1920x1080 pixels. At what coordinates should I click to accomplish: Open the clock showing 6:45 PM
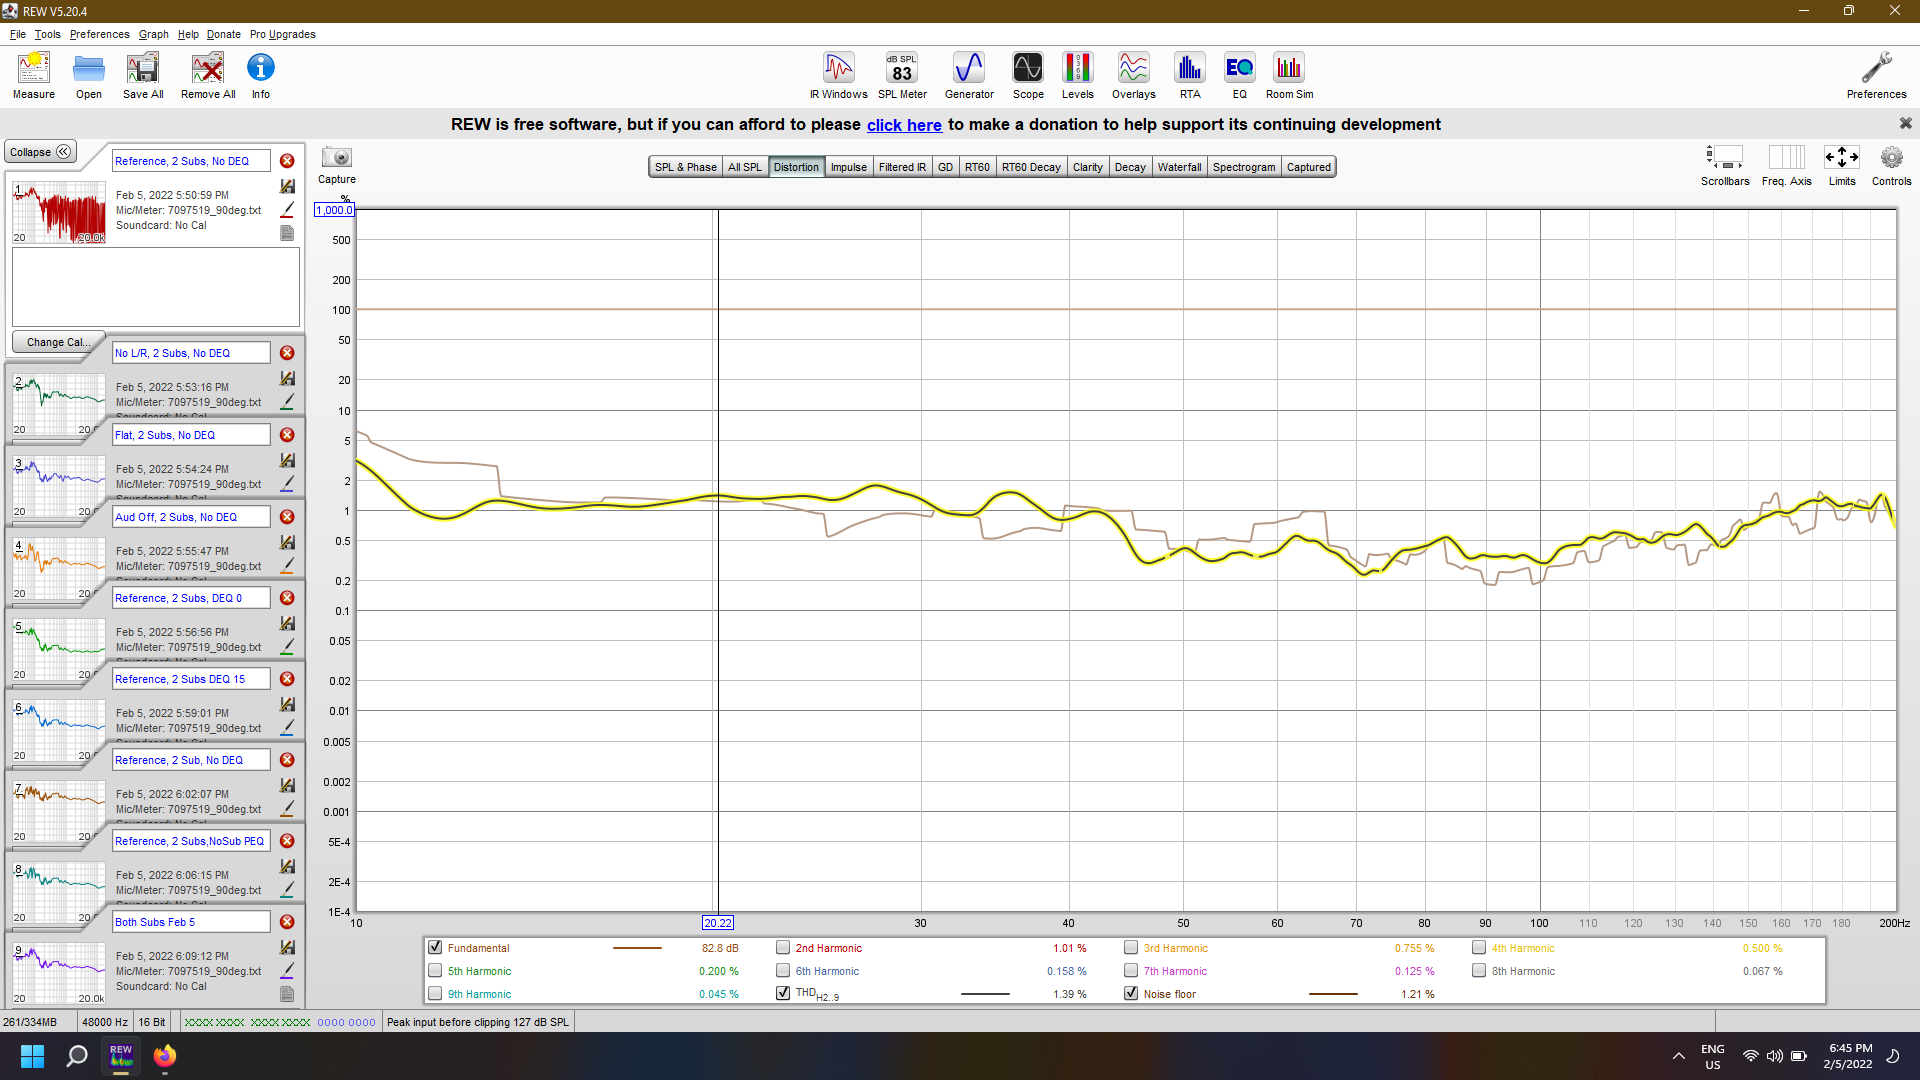(1848, 1056)
